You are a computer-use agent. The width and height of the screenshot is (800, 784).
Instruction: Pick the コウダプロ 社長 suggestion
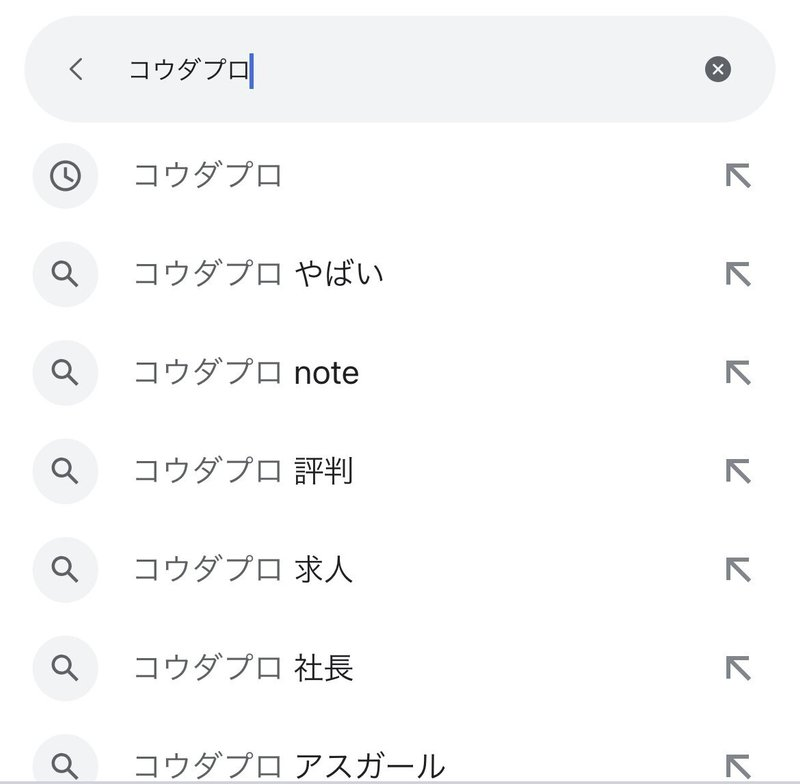(x=243, y=667)
